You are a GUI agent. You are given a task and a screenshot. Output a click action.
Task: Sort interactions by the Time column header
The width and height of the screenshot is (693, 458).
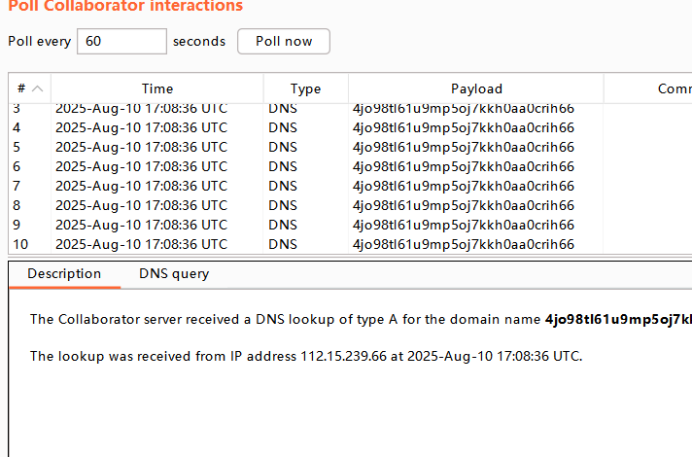pyautogui.click(x=157, y=89)
